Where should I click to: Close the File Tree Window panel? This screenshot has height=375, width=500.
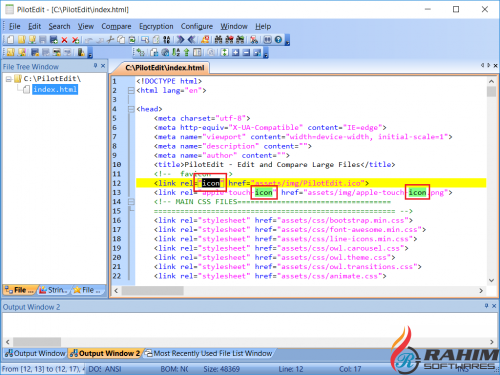pyautogui.click(x=103, y=66)
